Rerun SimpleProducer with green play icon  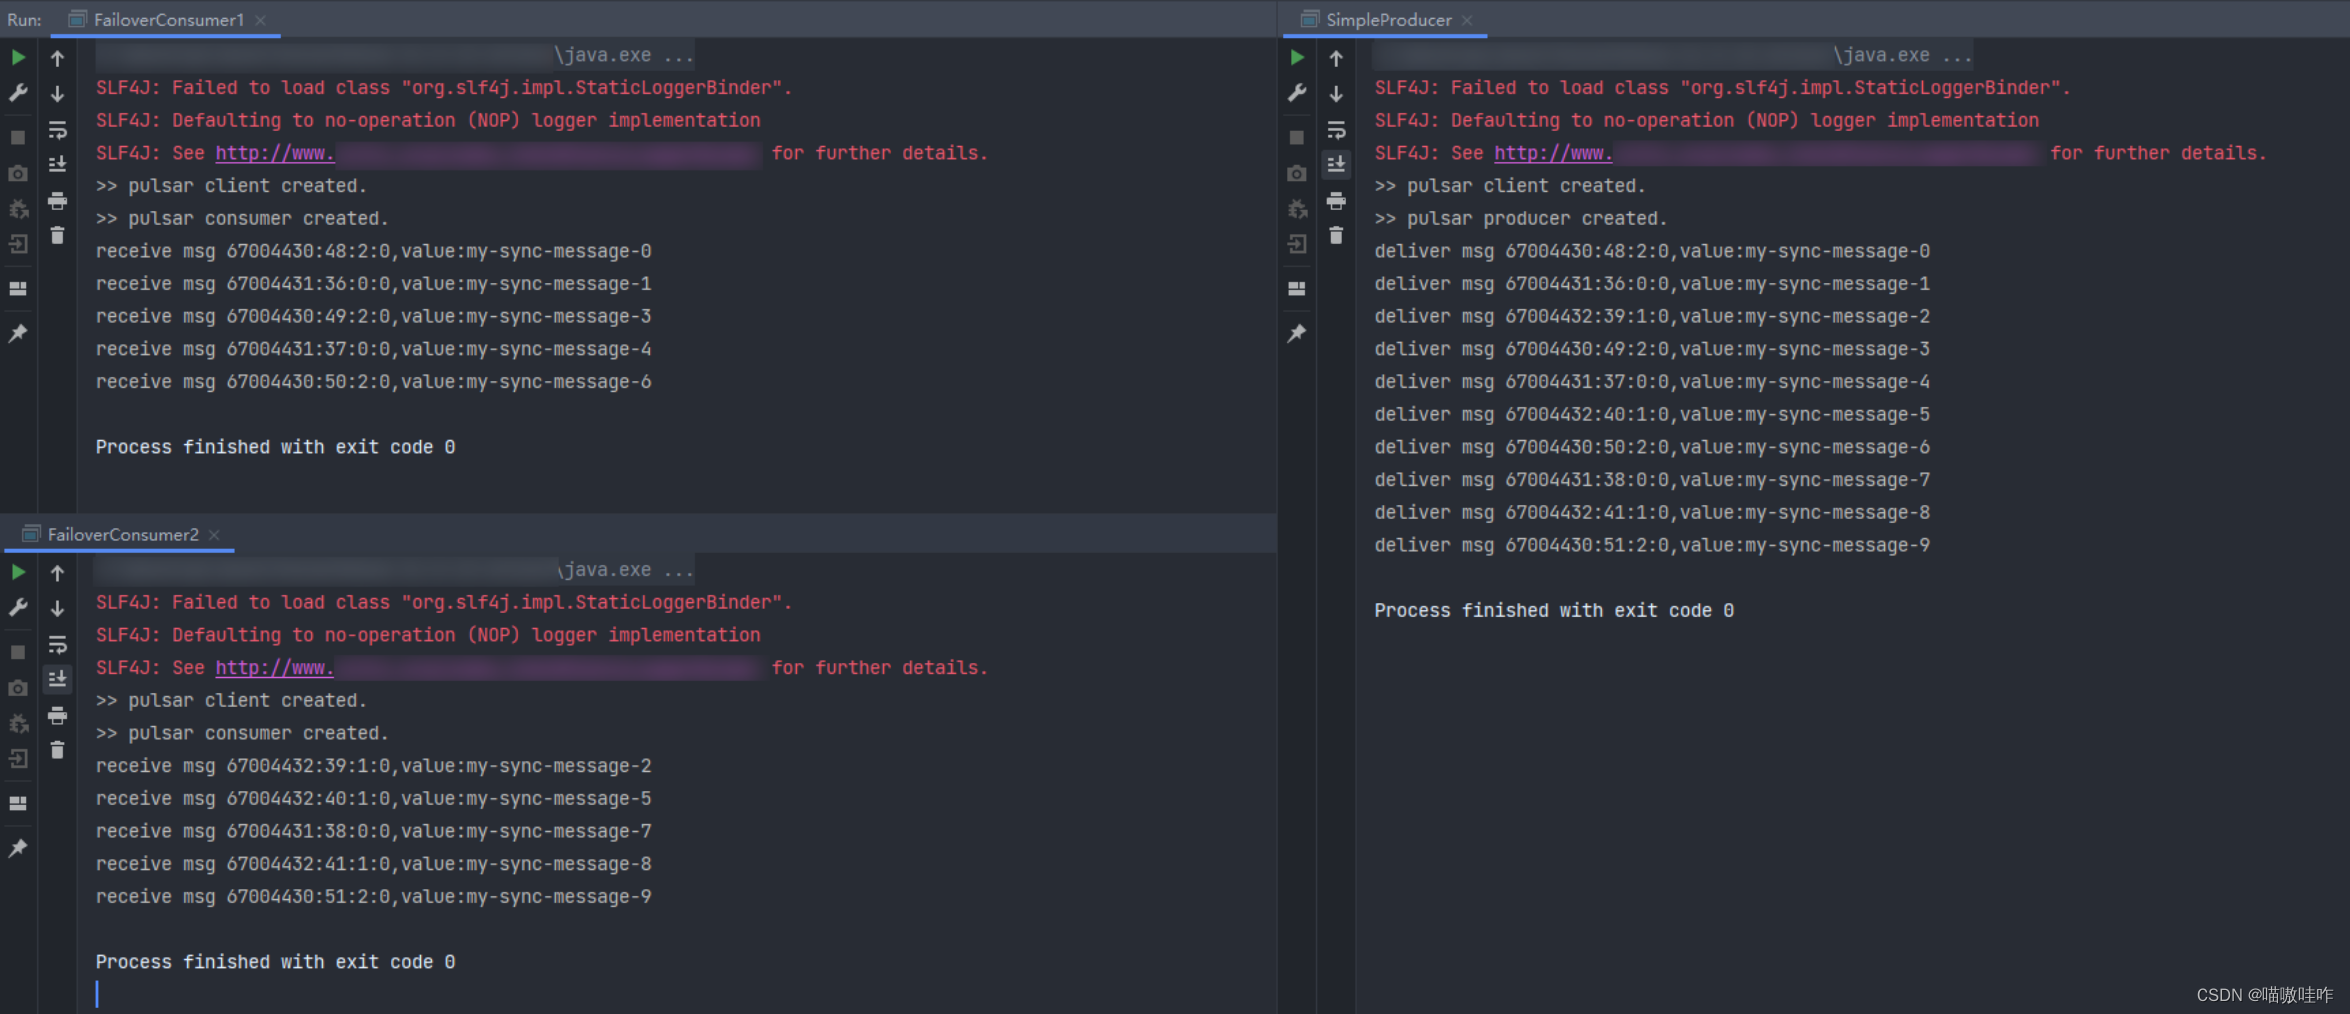pos(1297,57)
